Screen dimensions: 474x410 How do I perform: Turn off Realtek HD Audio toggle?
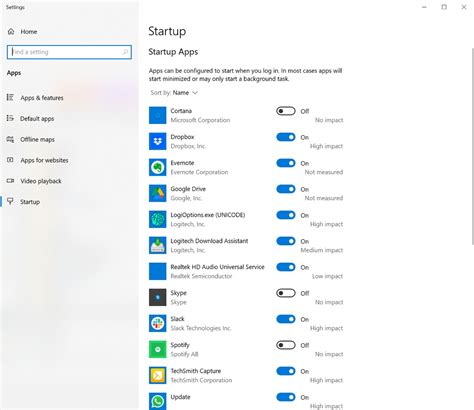(286, 267)
